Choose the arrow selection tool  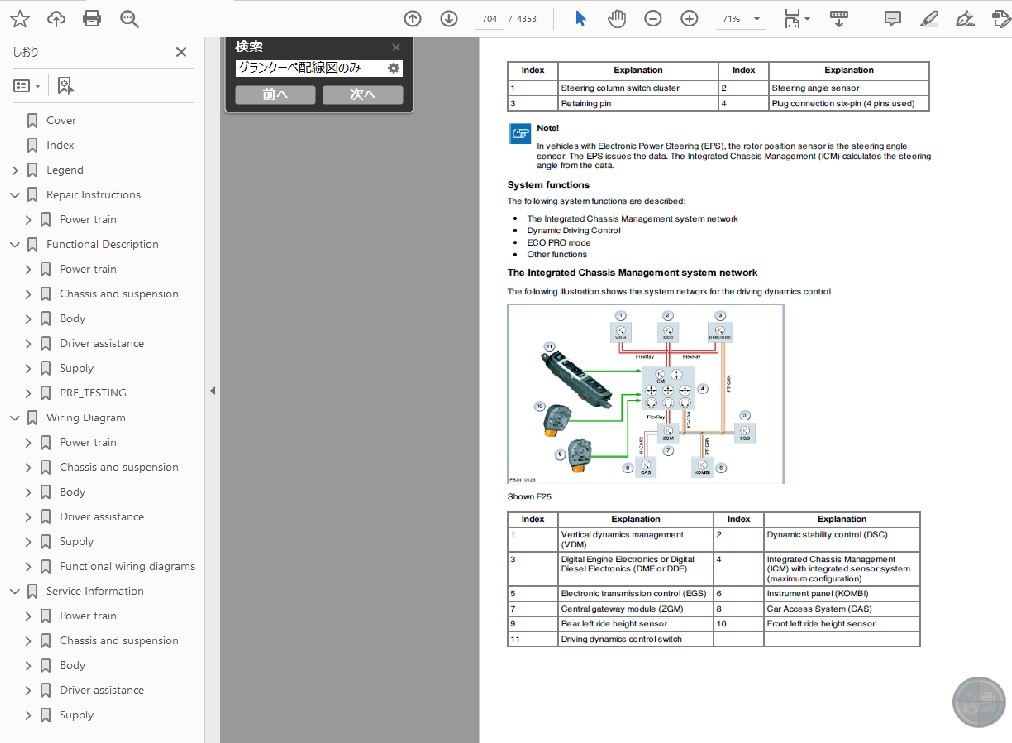[x=580, y=19]
